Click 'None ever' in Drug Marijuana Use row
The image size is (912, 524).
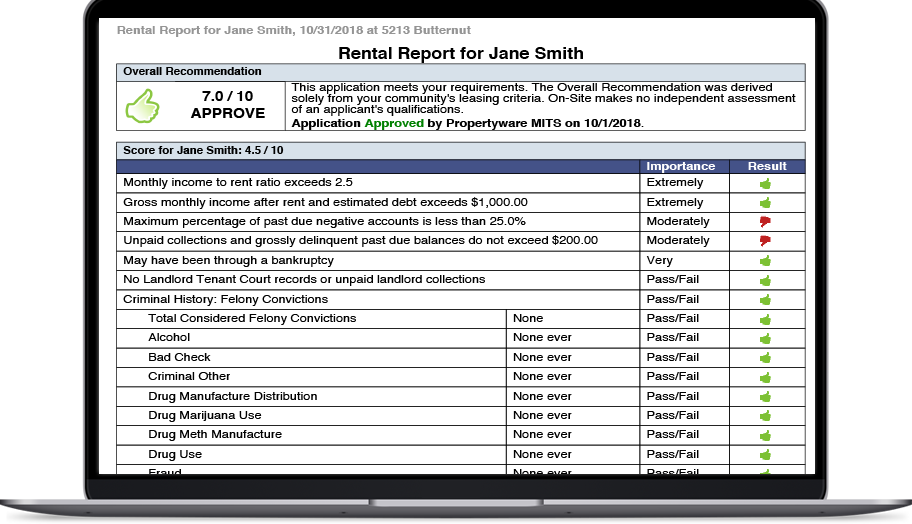pyautogui.click(x=542, y=415)
